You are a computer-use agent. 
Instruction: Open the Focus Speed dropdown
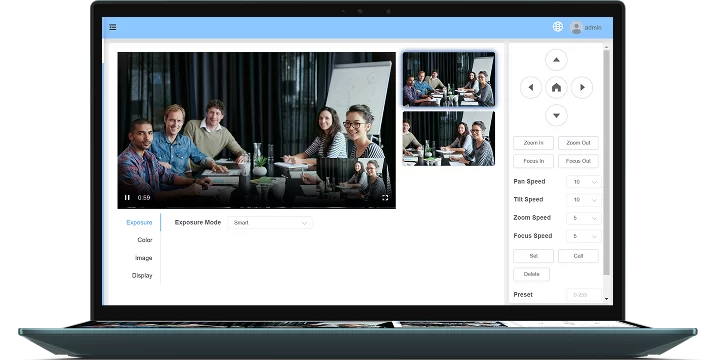pyautogui.click(x=584, y=236)
